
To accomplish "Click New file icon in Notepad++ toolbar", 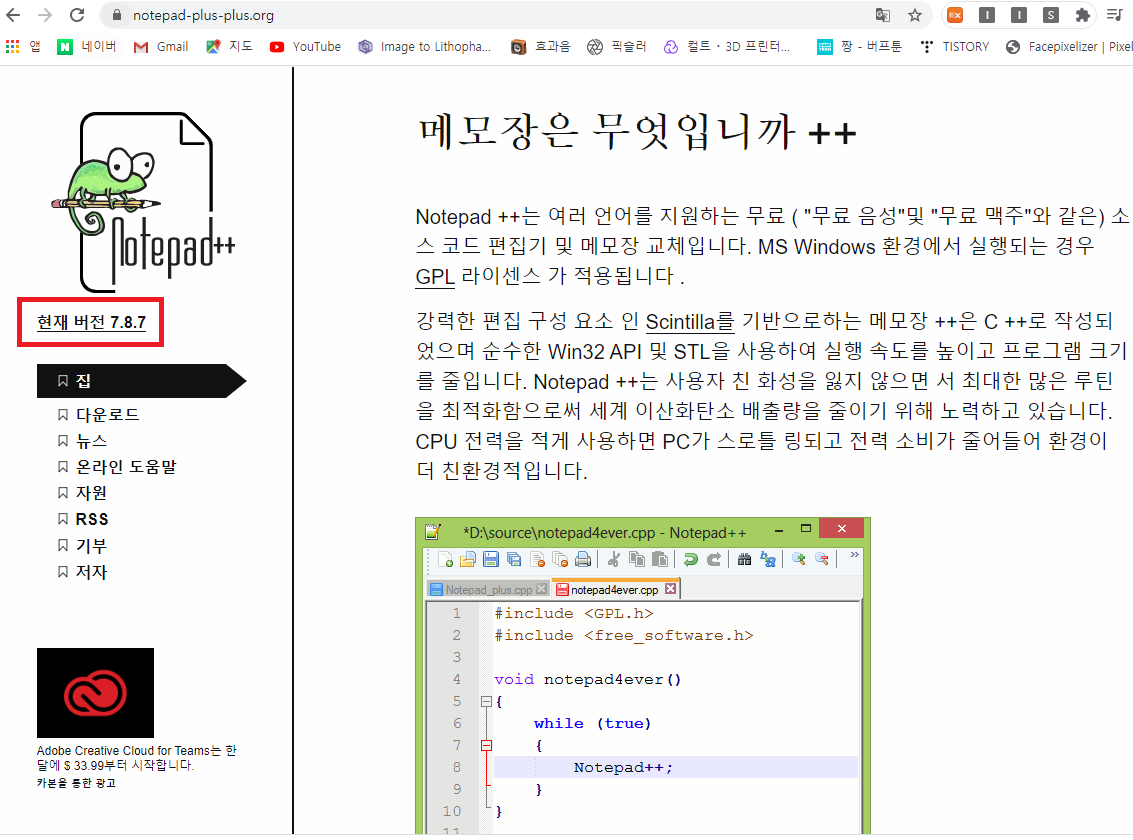I will point(445,559).
